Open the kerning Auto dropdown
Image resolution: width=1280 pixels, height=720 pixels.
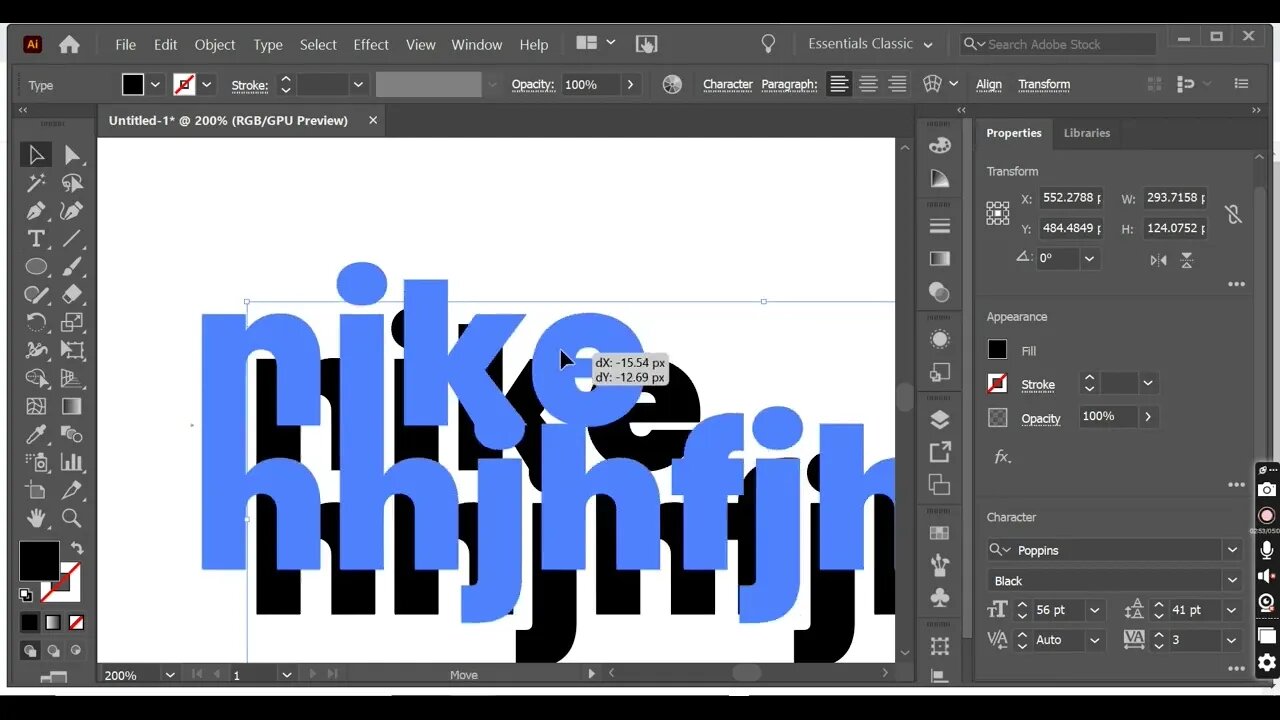click(x=1095, y=640)
